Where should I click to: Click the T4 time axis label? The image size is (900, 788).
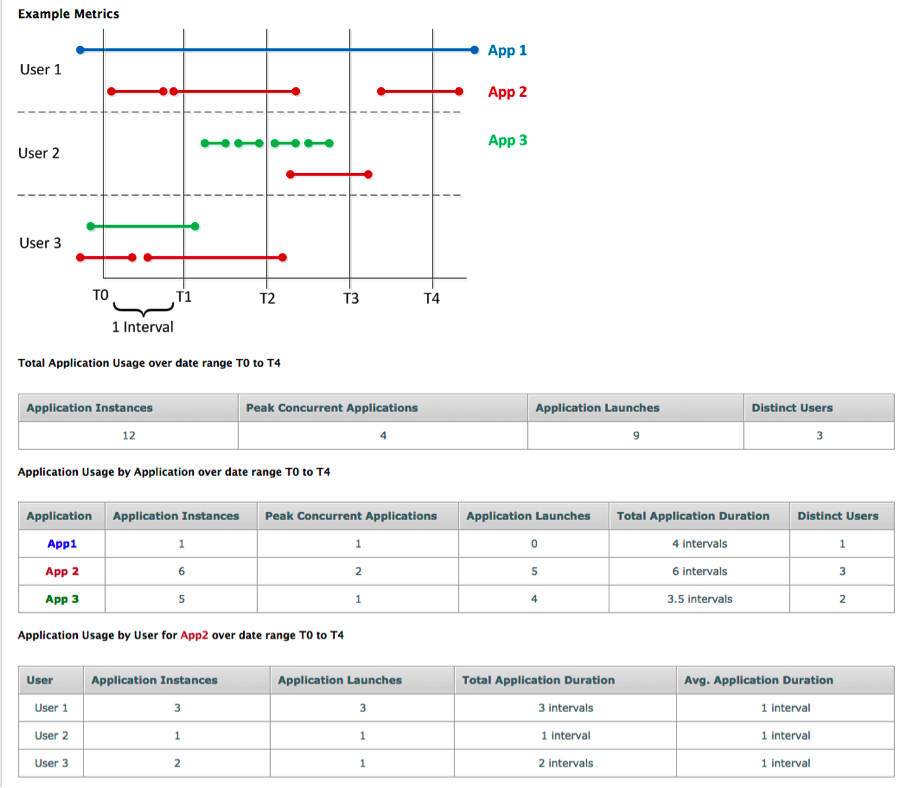[431, 298]
